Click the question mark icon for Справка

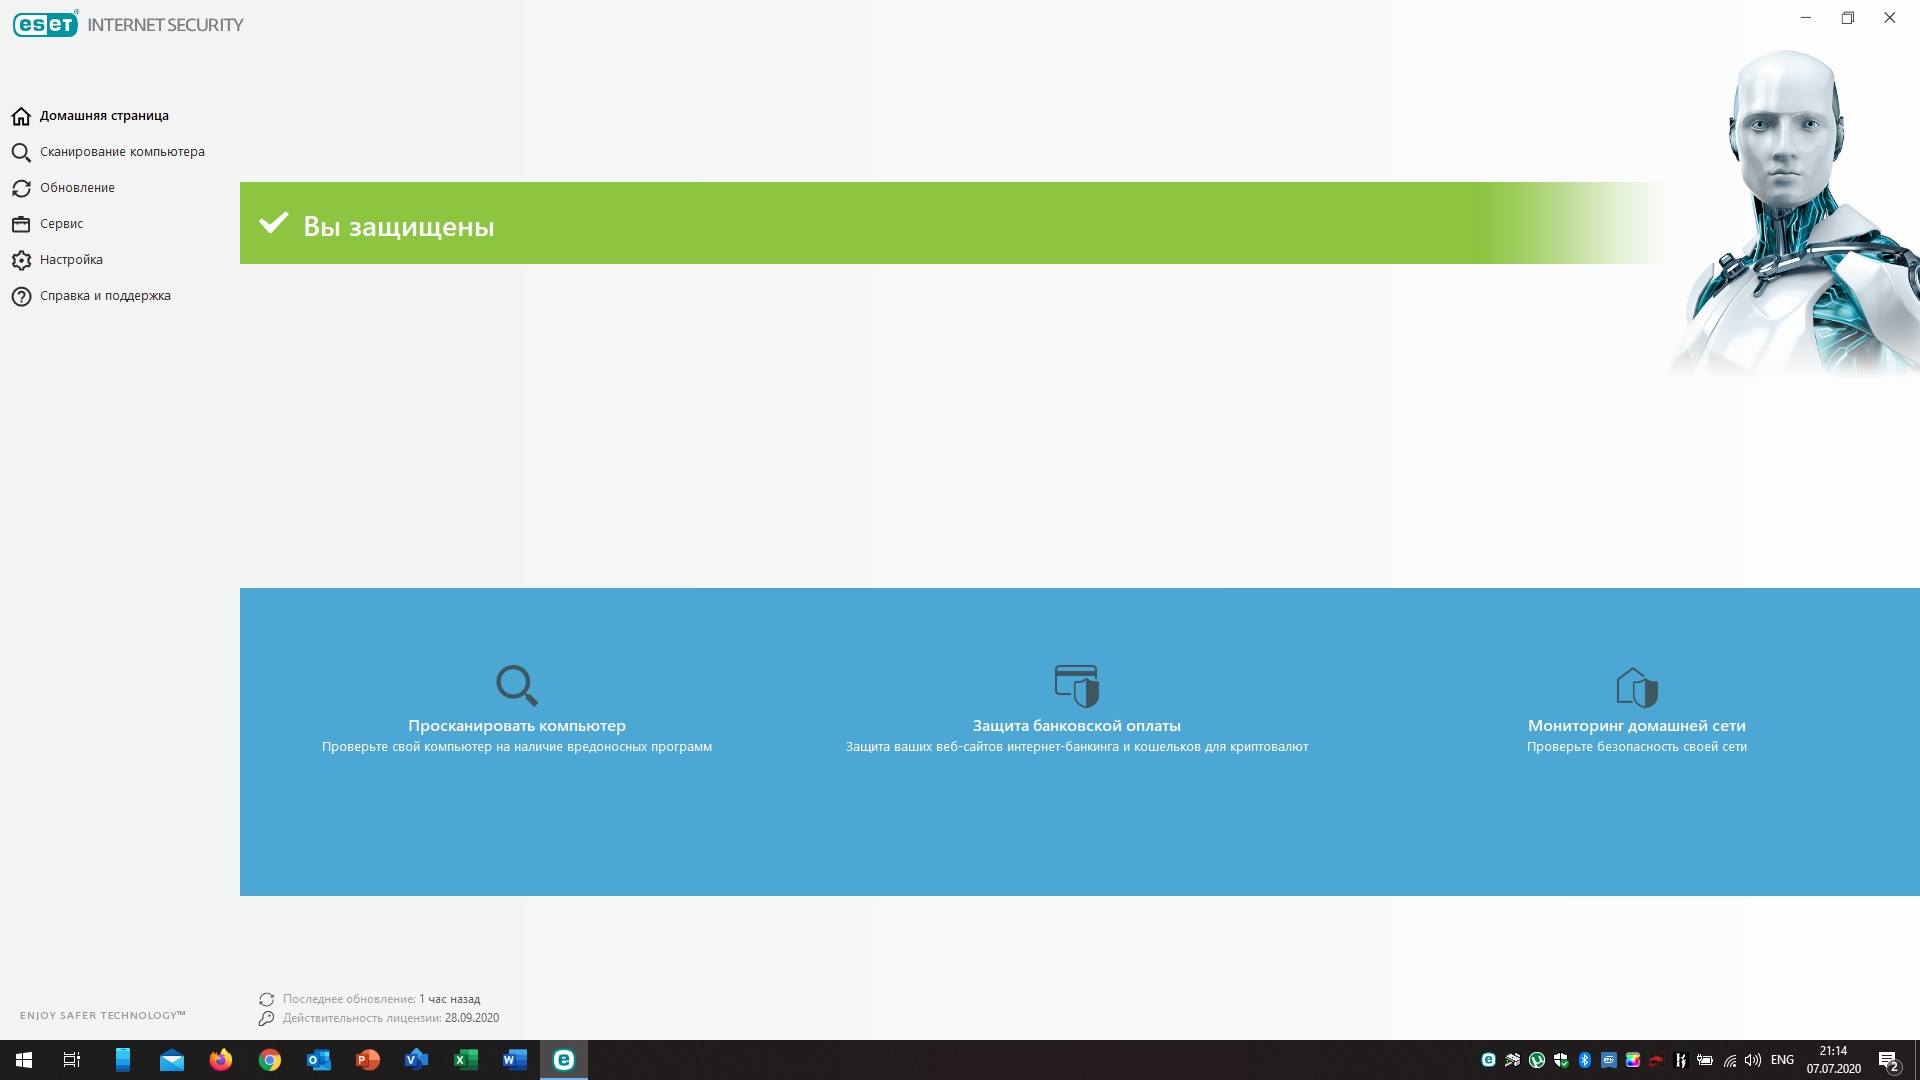coord(21,296)
